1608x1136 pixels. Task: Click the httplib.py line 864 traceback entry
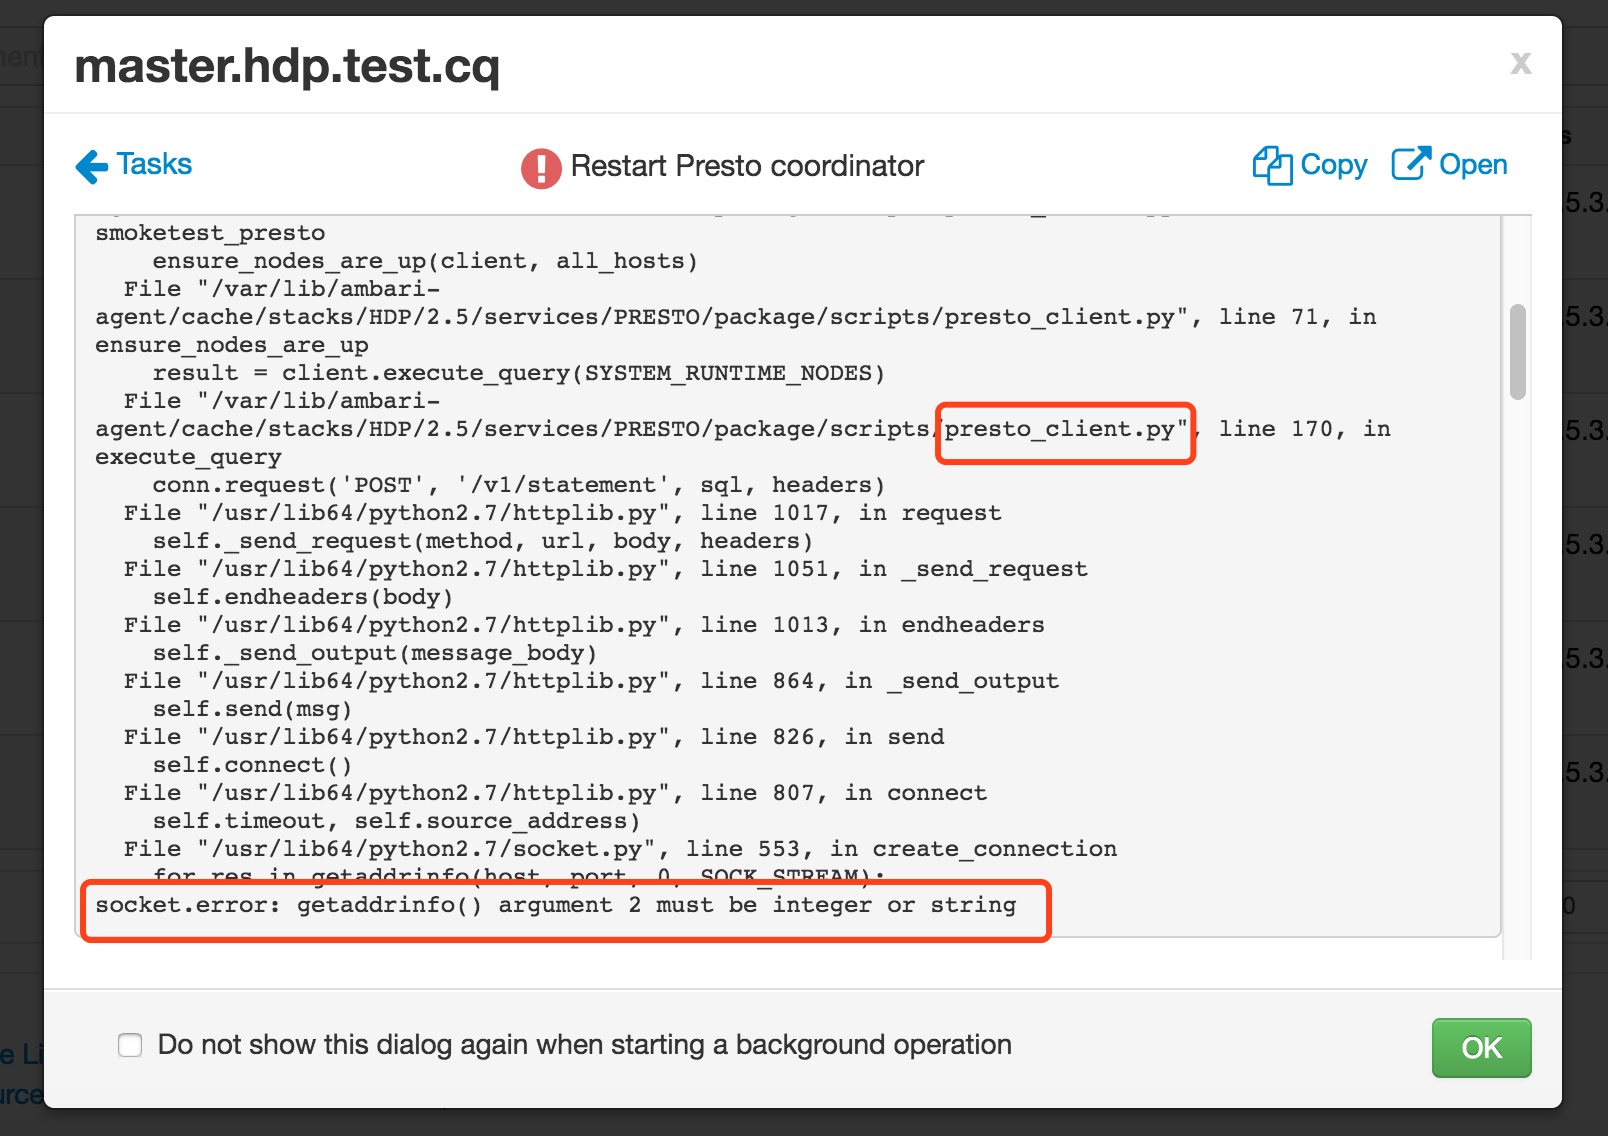591,681
